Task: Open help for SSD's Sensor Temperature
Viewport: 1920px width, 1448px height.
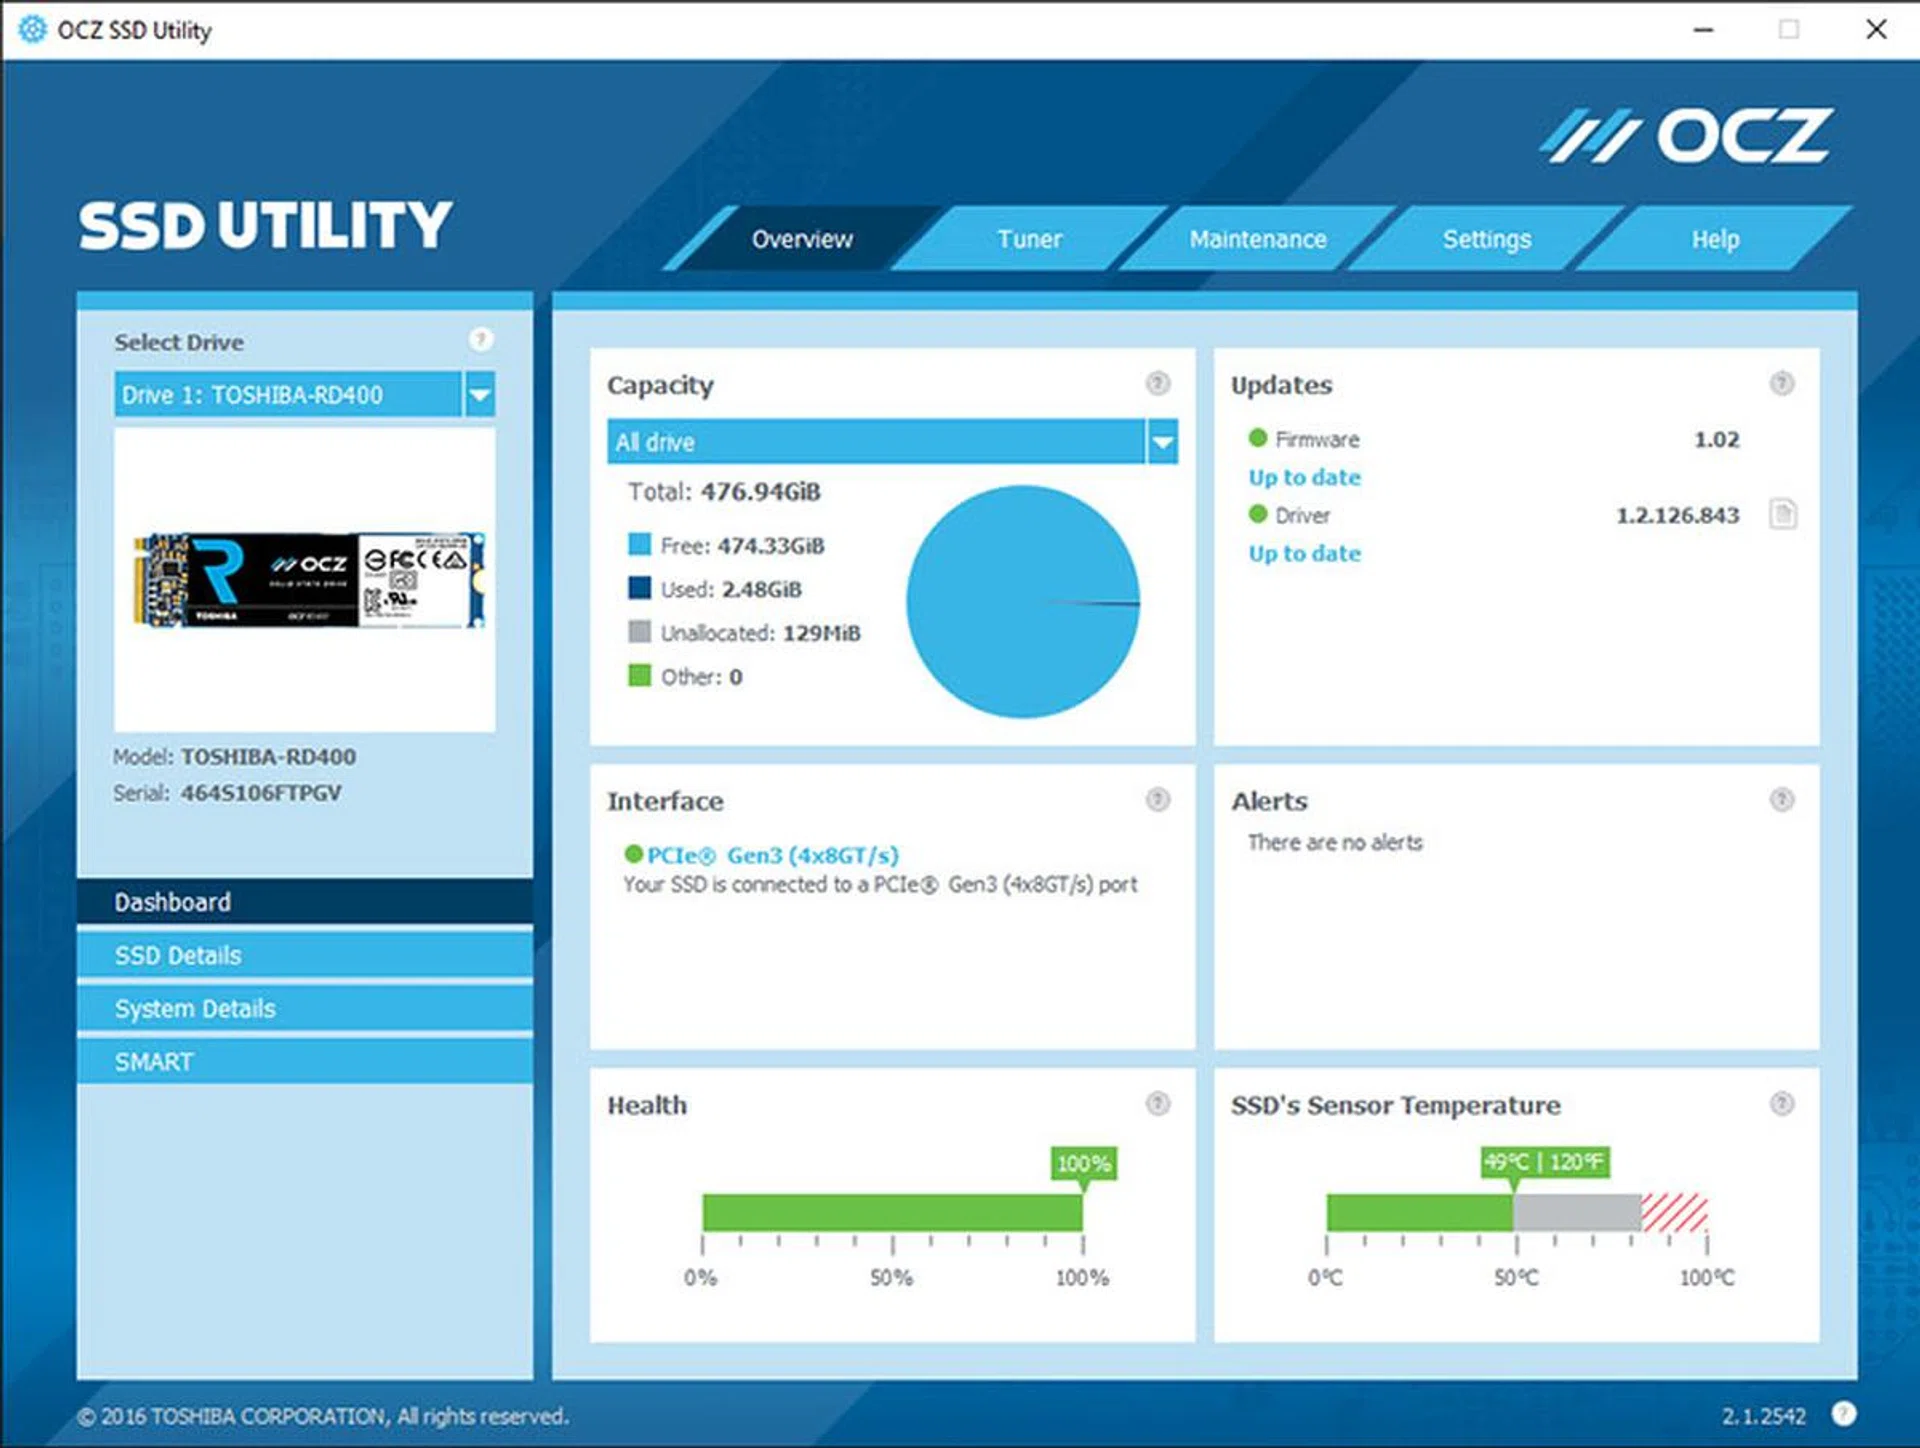Action: tap(1780, 1104)
